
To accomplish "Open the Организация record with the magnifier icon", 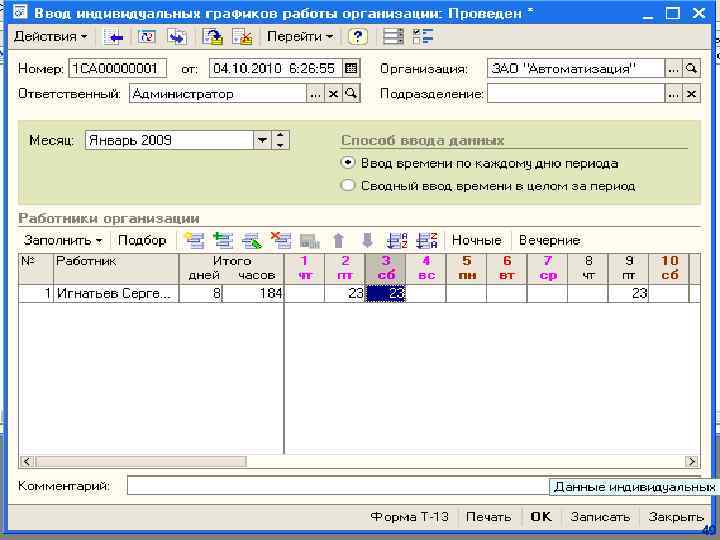I will pos(692,68).
